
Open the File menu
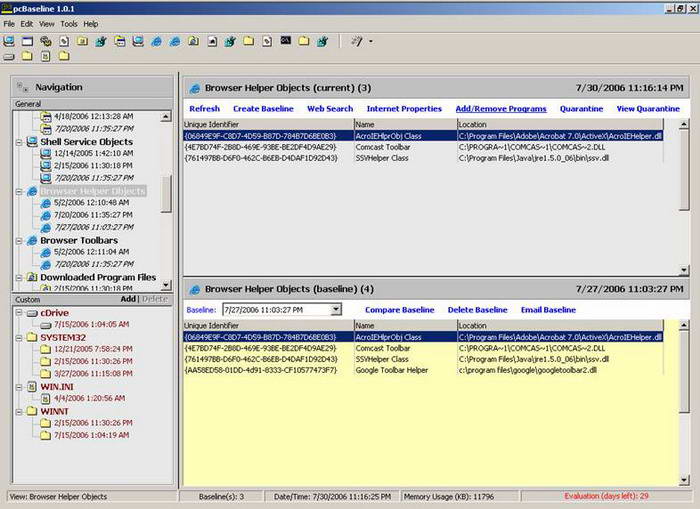[9, 24]
